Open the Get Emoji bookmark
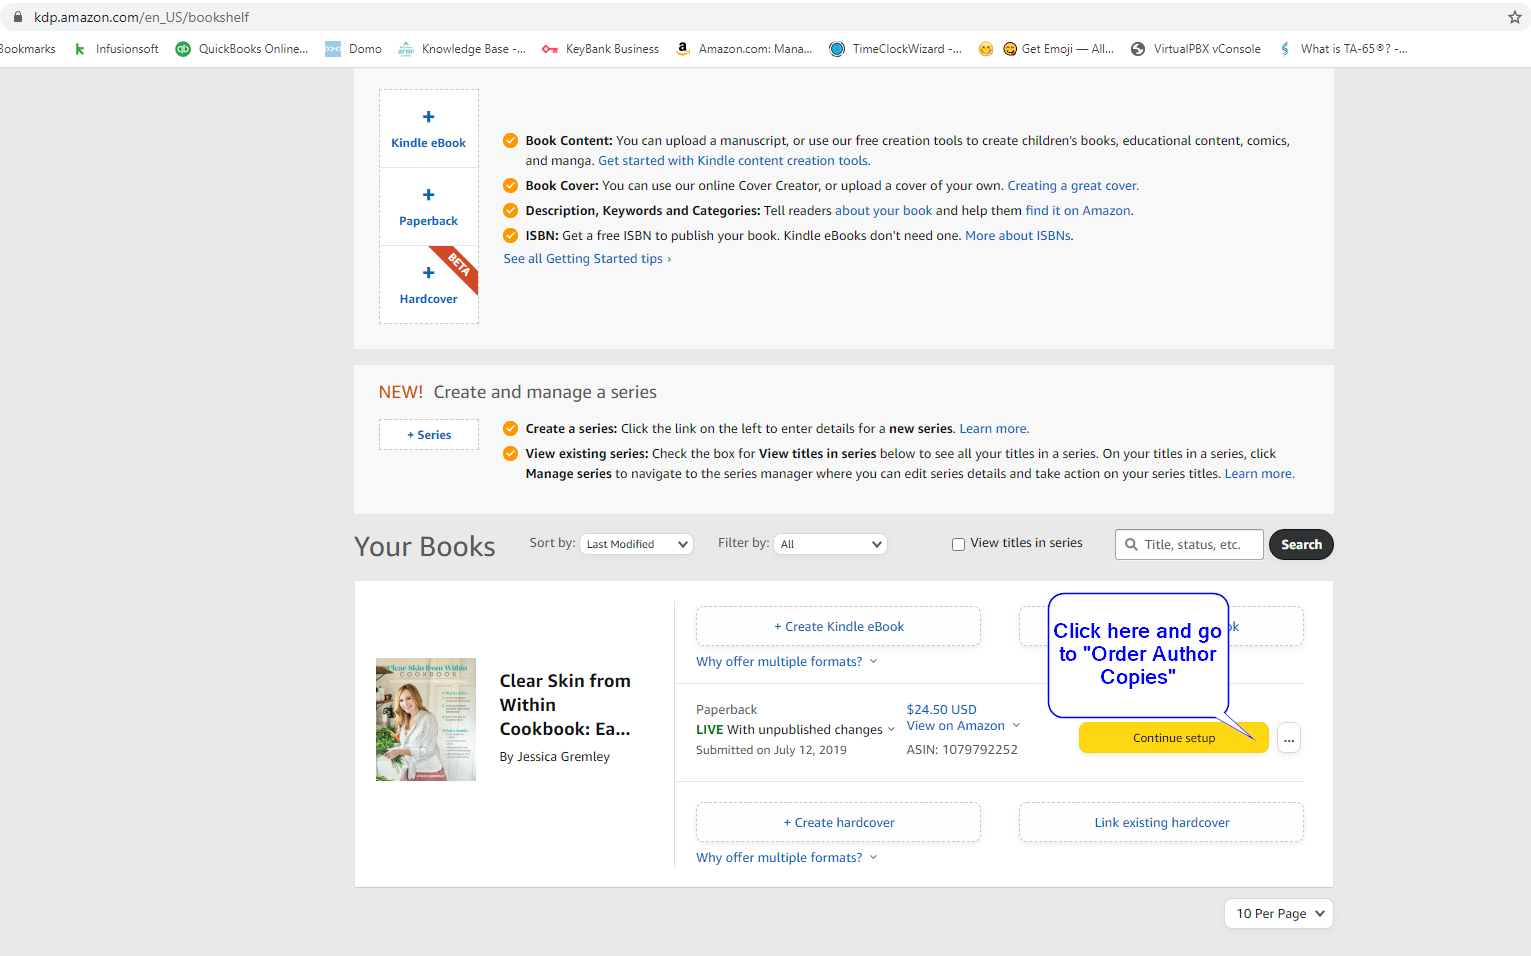 point(1058,49)
